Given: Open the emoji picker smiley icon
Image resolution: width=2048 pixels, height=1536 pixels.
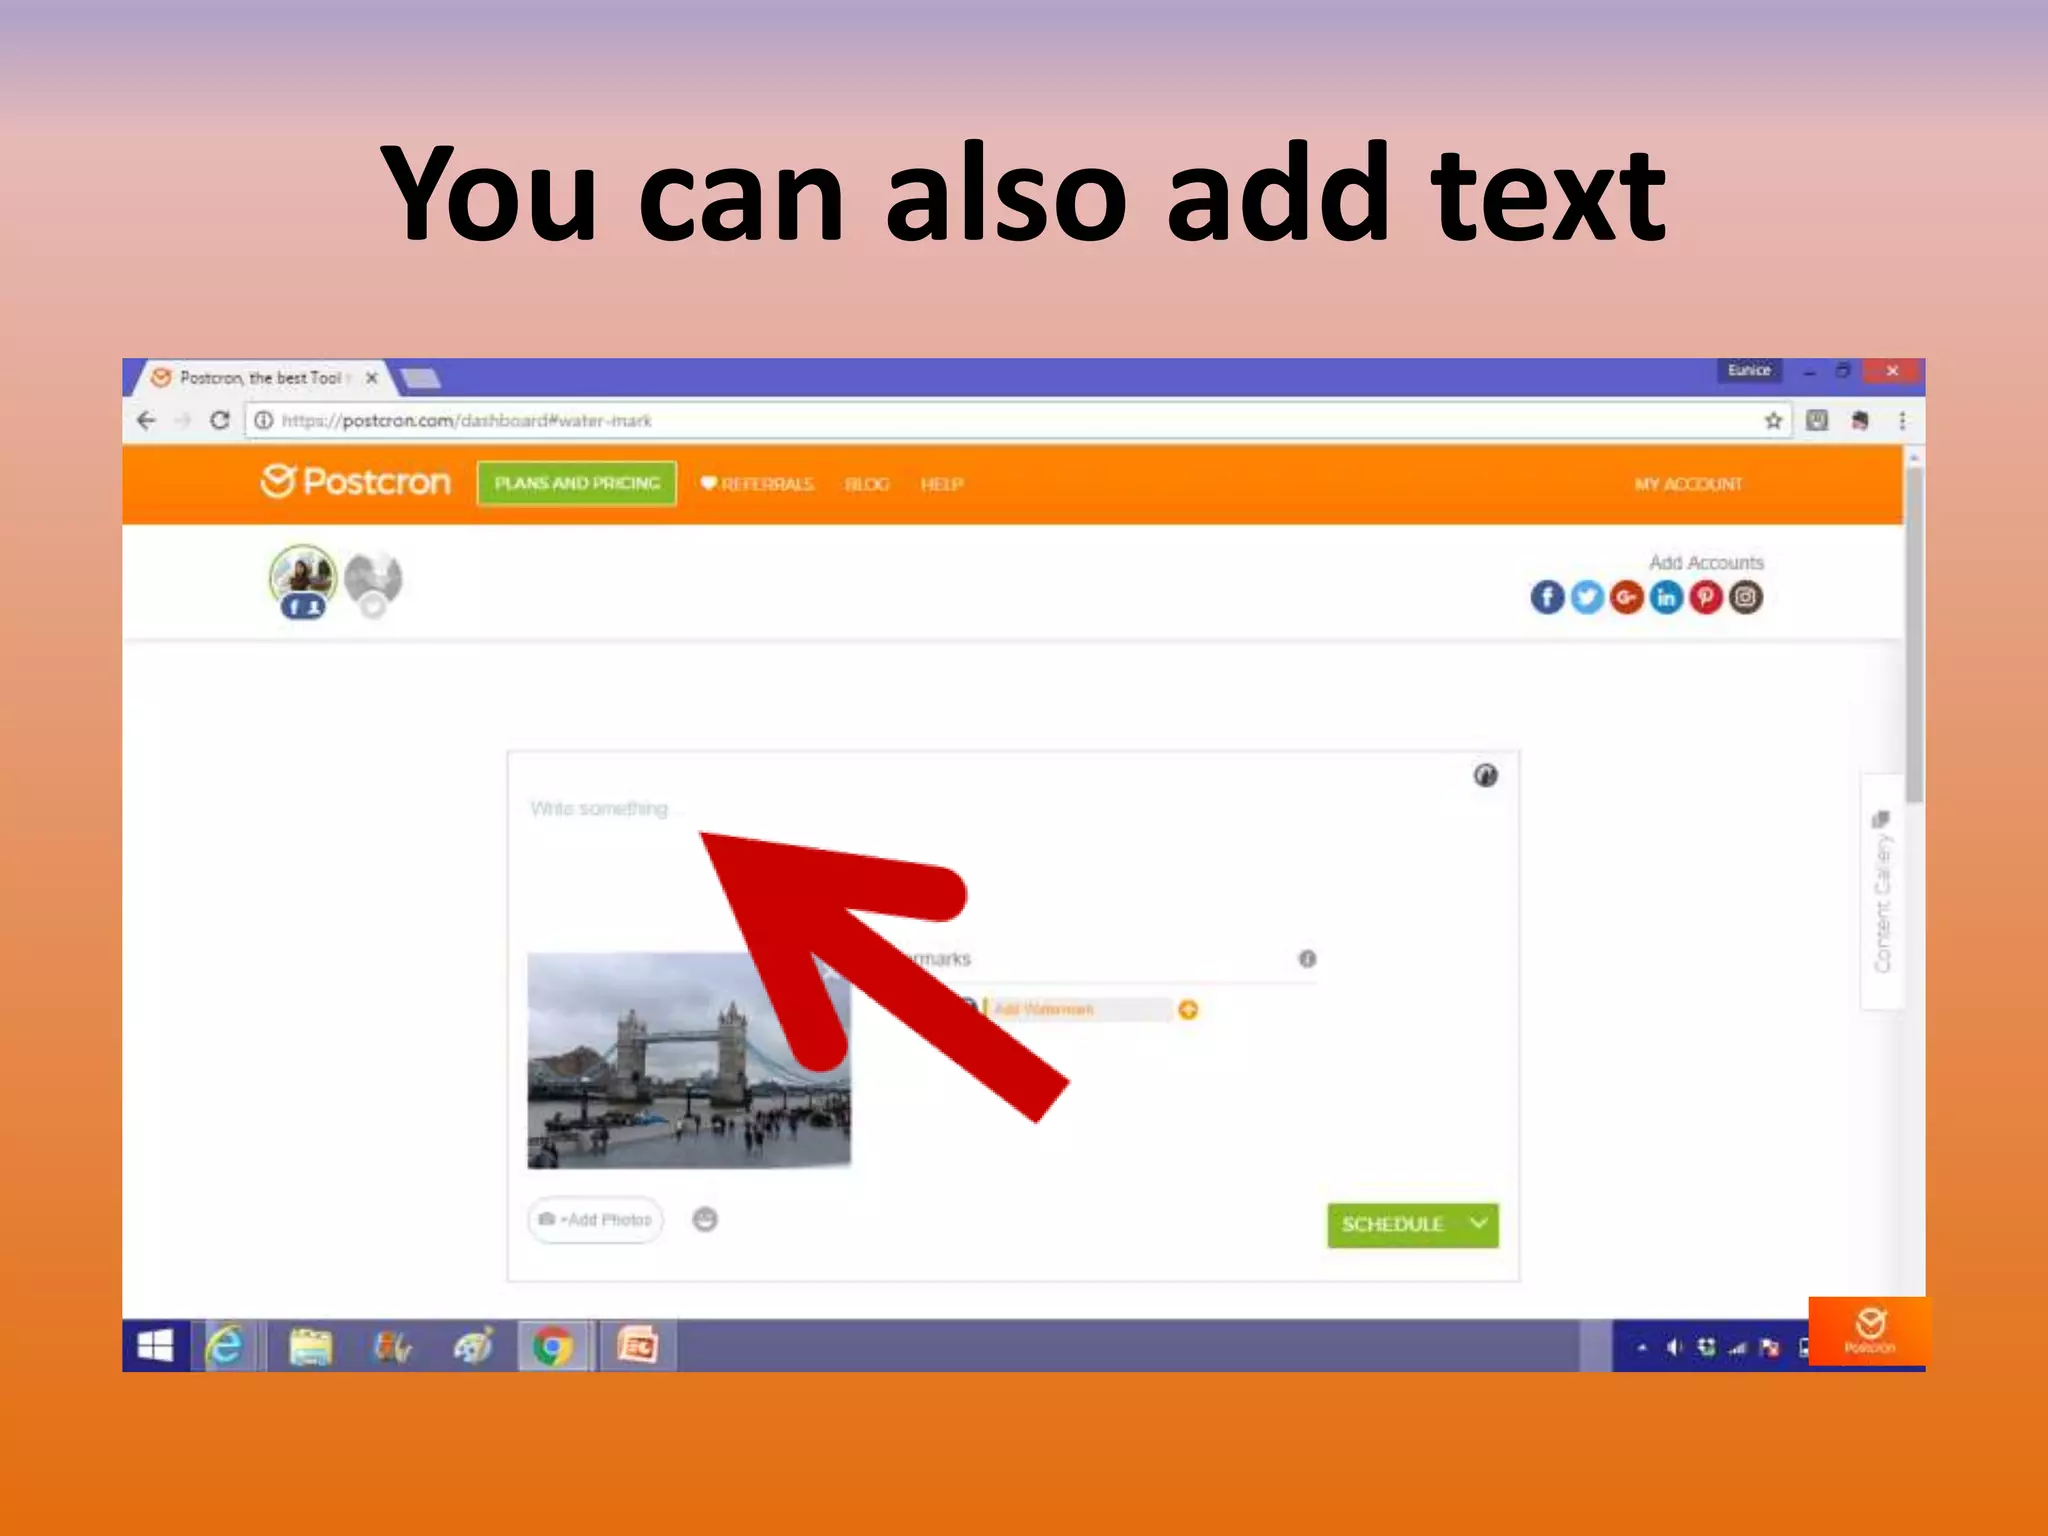Looking at the screenshot, I should point(705,1220).
